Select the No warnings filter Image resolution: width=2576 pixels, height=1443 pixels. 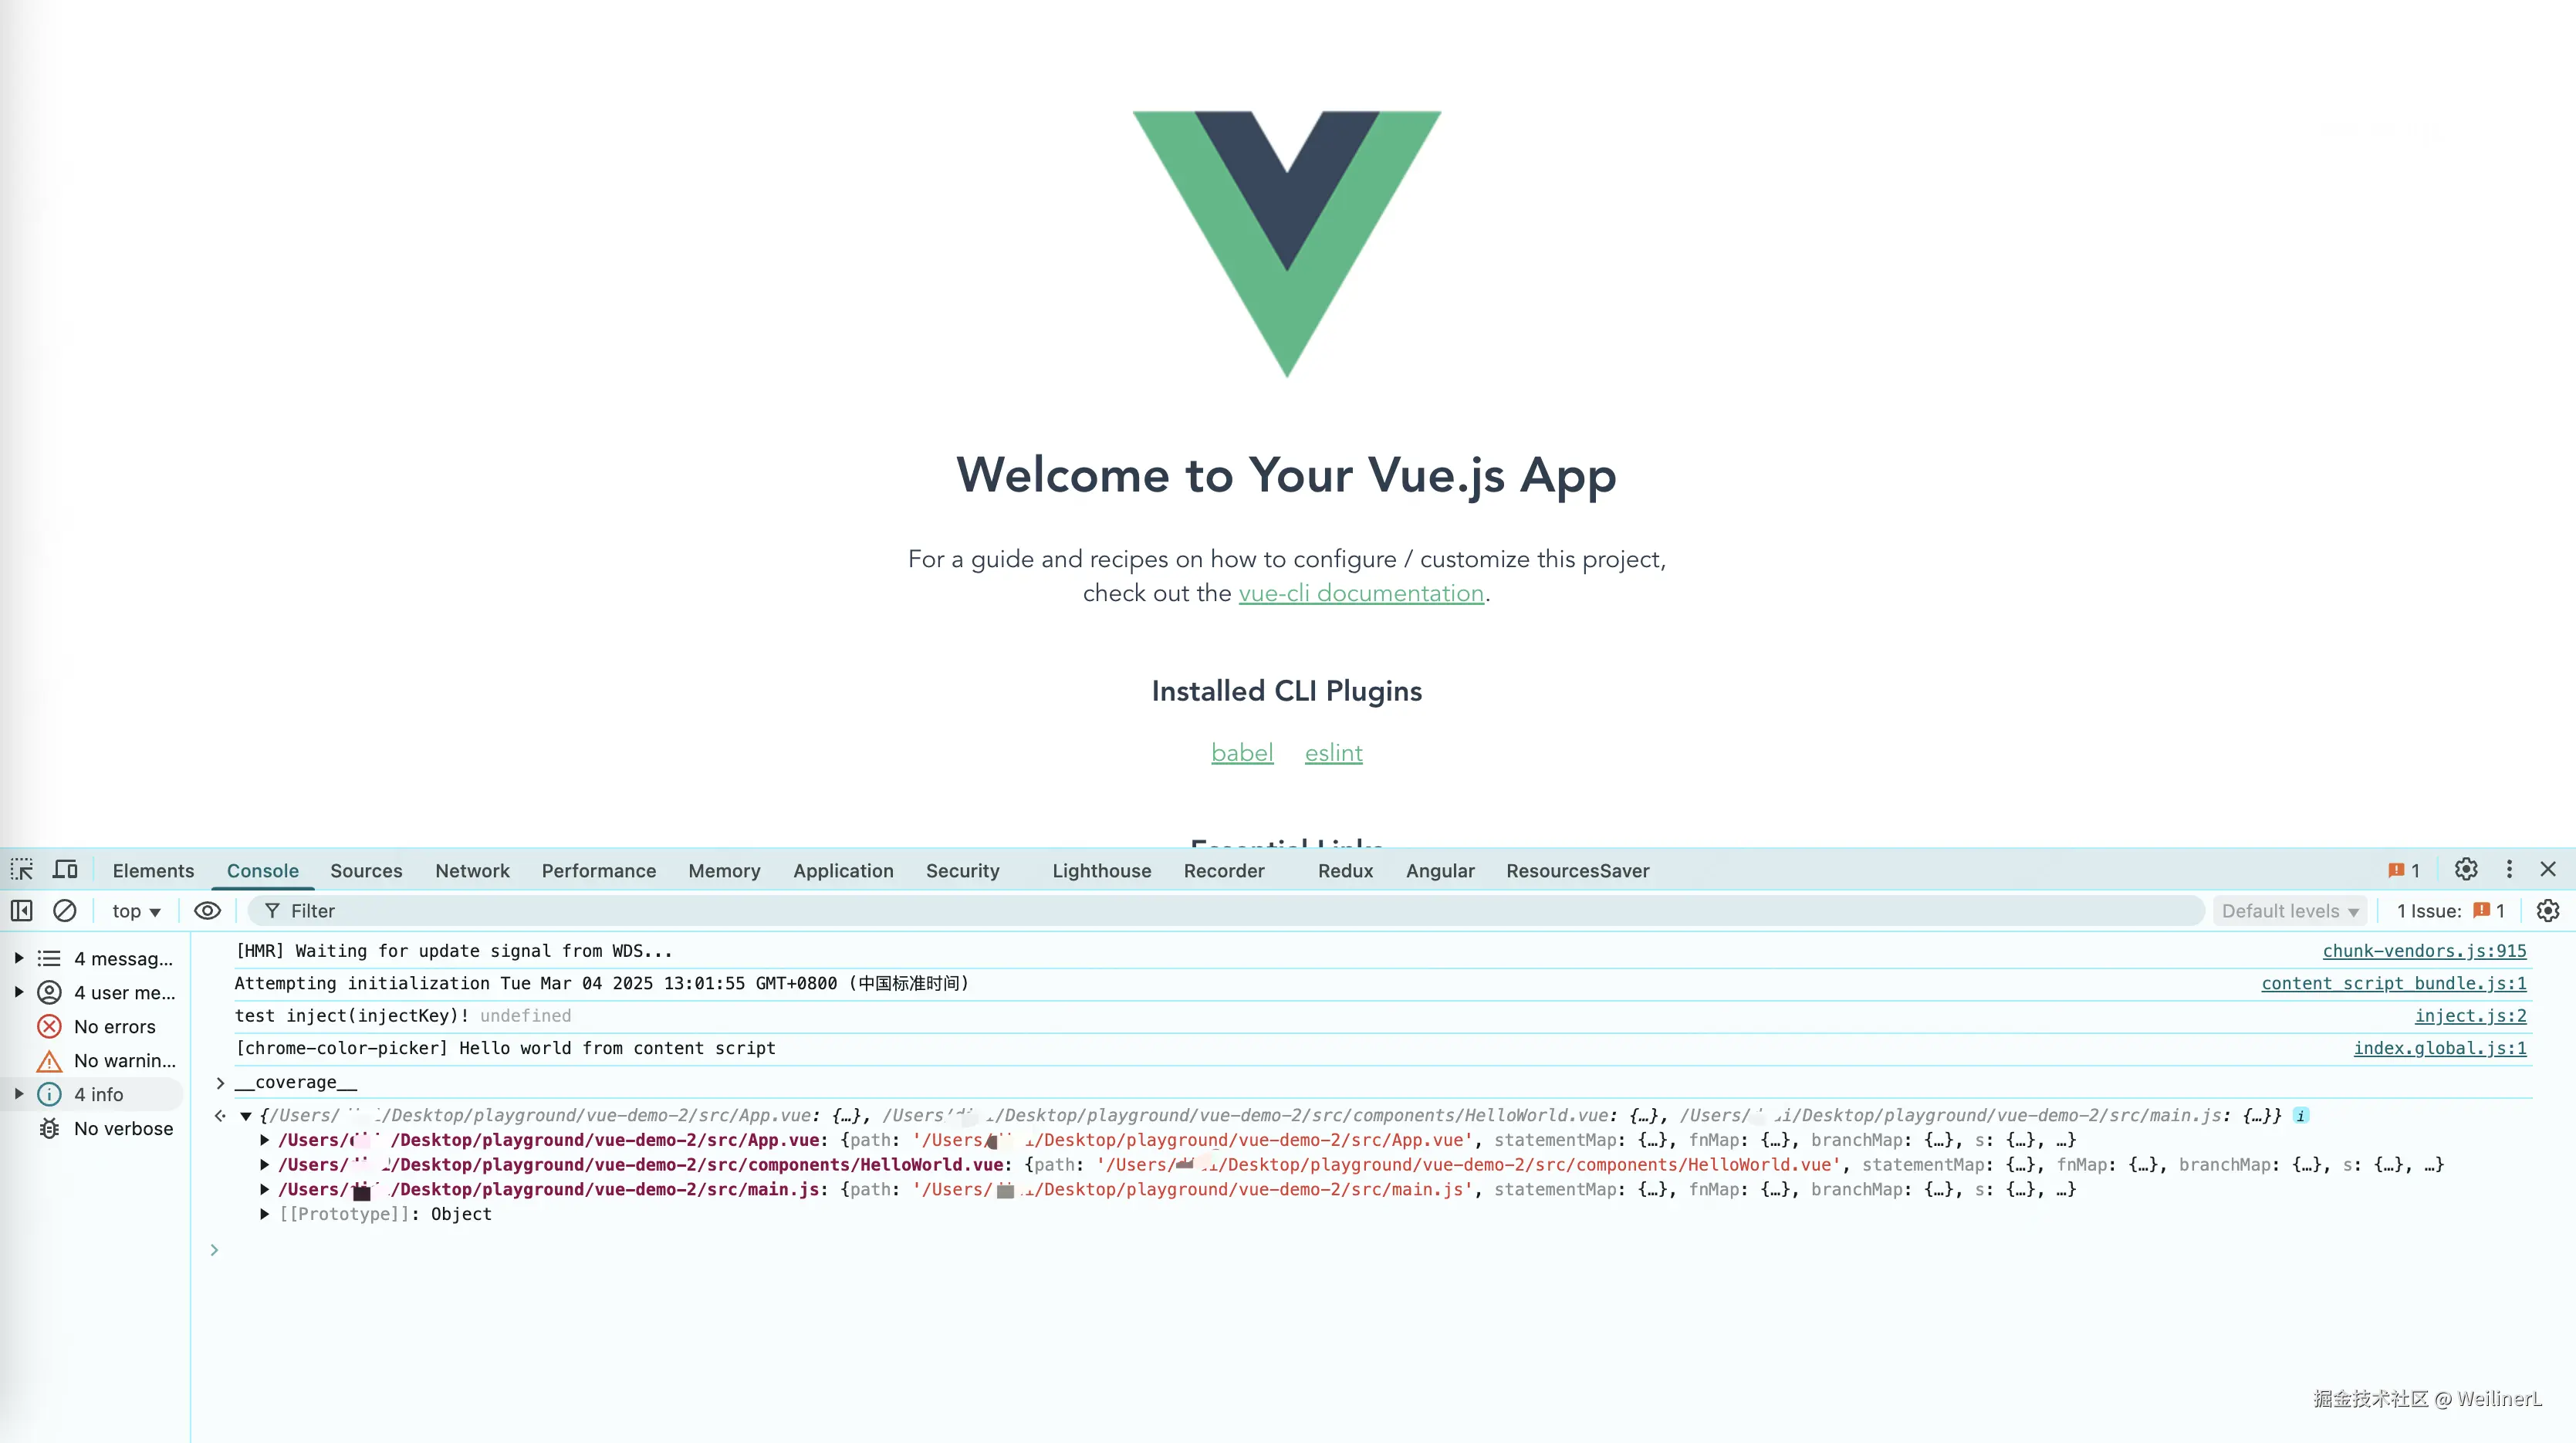coord(124,1060)
